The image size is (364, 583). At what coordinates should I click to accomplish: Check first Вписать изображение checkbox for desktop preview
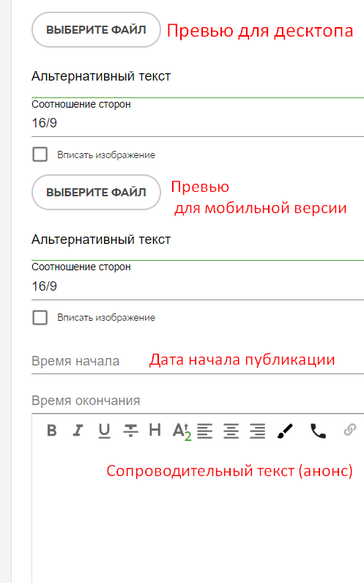(40, 154)
